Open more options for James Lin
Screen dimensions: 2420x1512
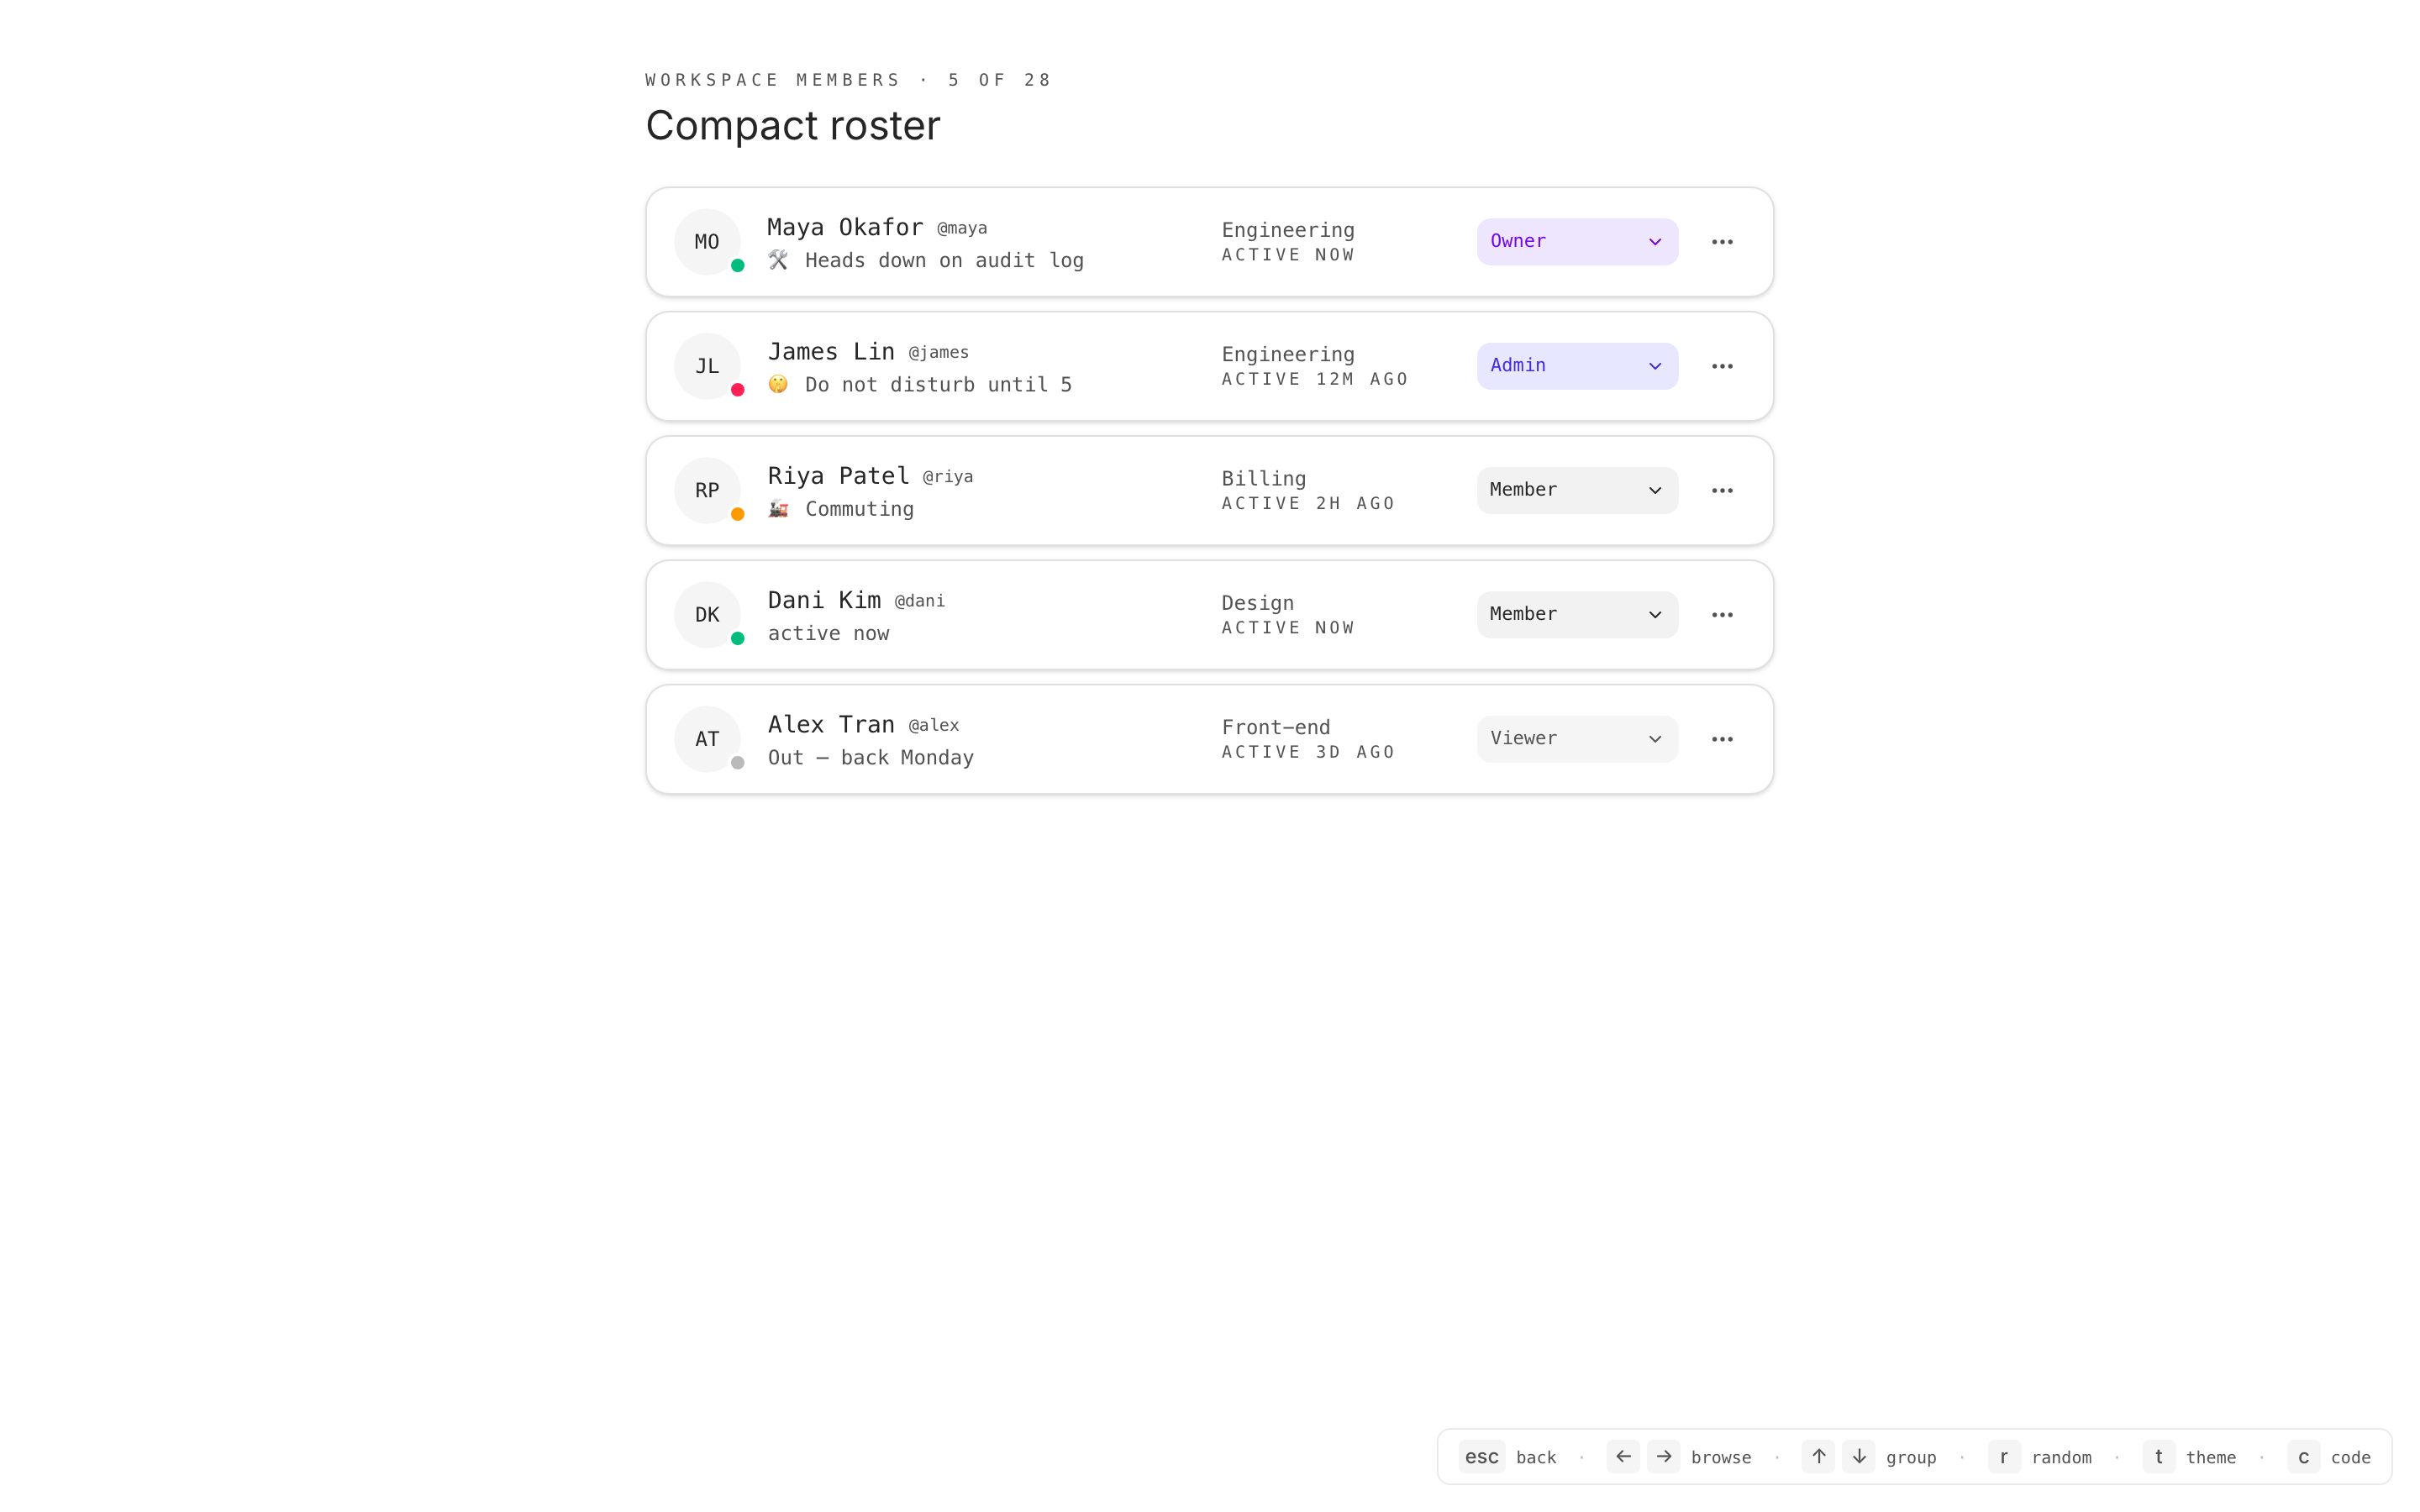click(x=1721, y=366)
